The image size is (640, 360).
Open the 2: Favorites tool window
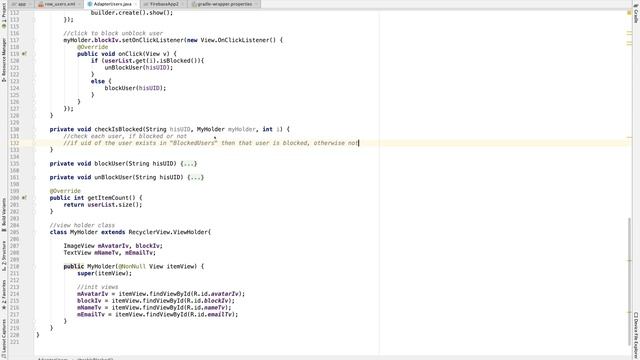(x=4, y=294)
